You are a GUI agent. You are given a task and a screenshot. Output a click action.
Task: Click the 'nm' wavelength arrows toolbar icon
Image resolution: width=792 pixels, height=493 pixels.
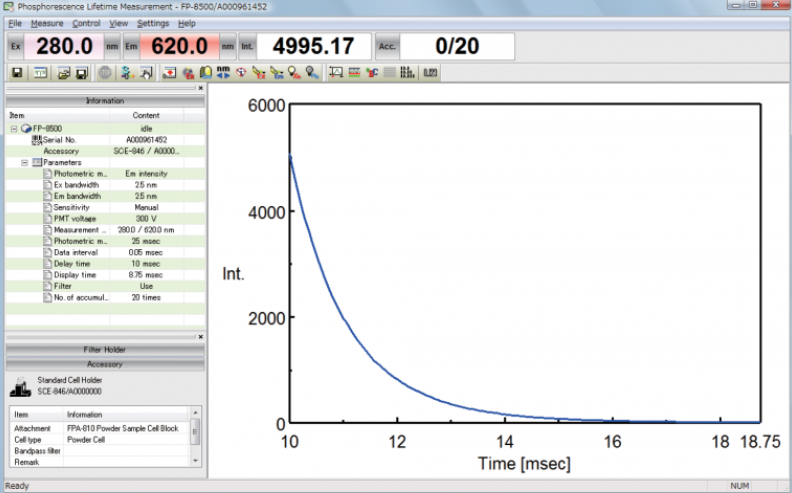click(x=223, y=72)
